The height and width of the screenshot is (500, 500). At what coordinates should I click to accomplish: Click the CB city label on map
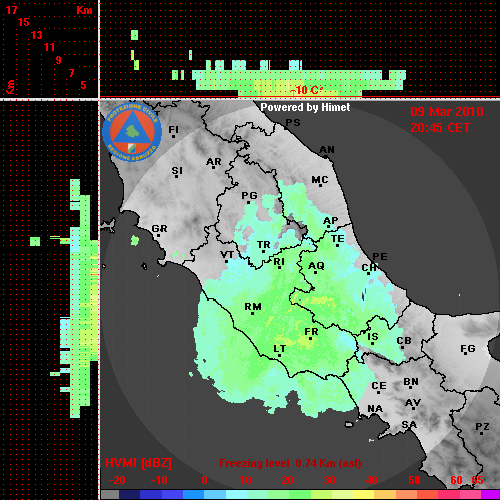pos(404,341)
